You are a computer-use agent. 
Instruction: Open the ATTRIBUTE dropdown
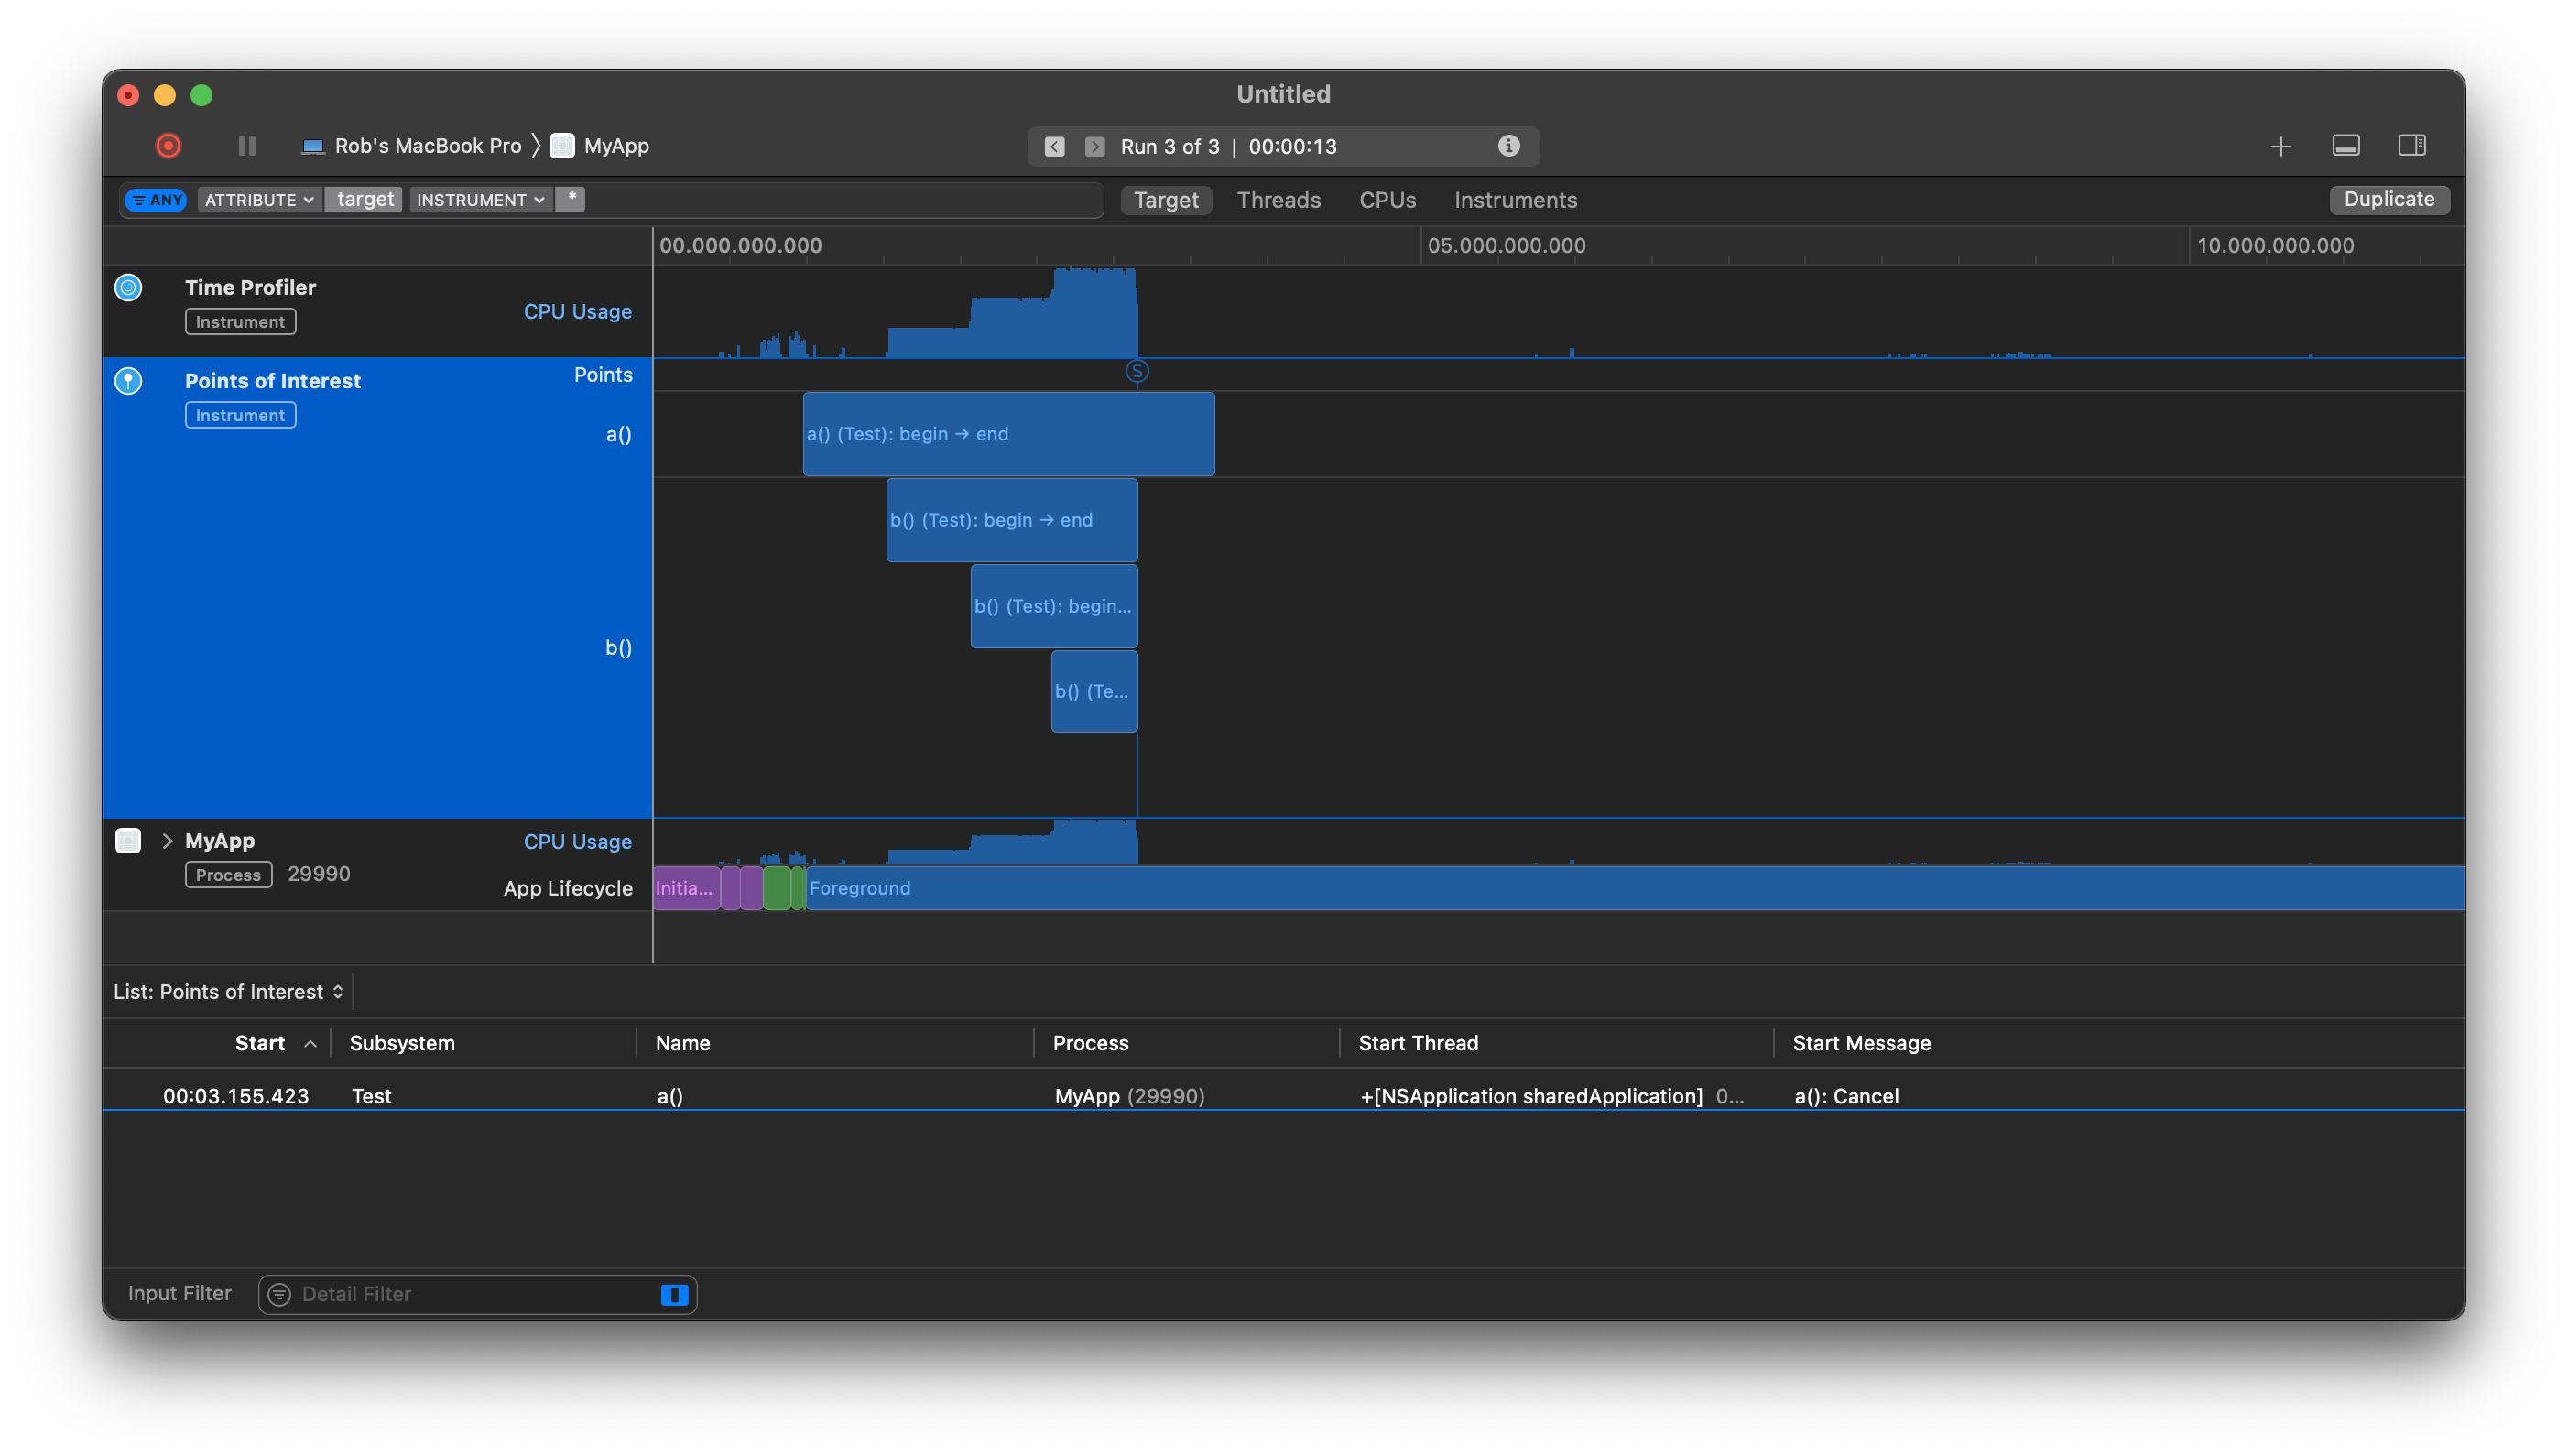(259, 200)
